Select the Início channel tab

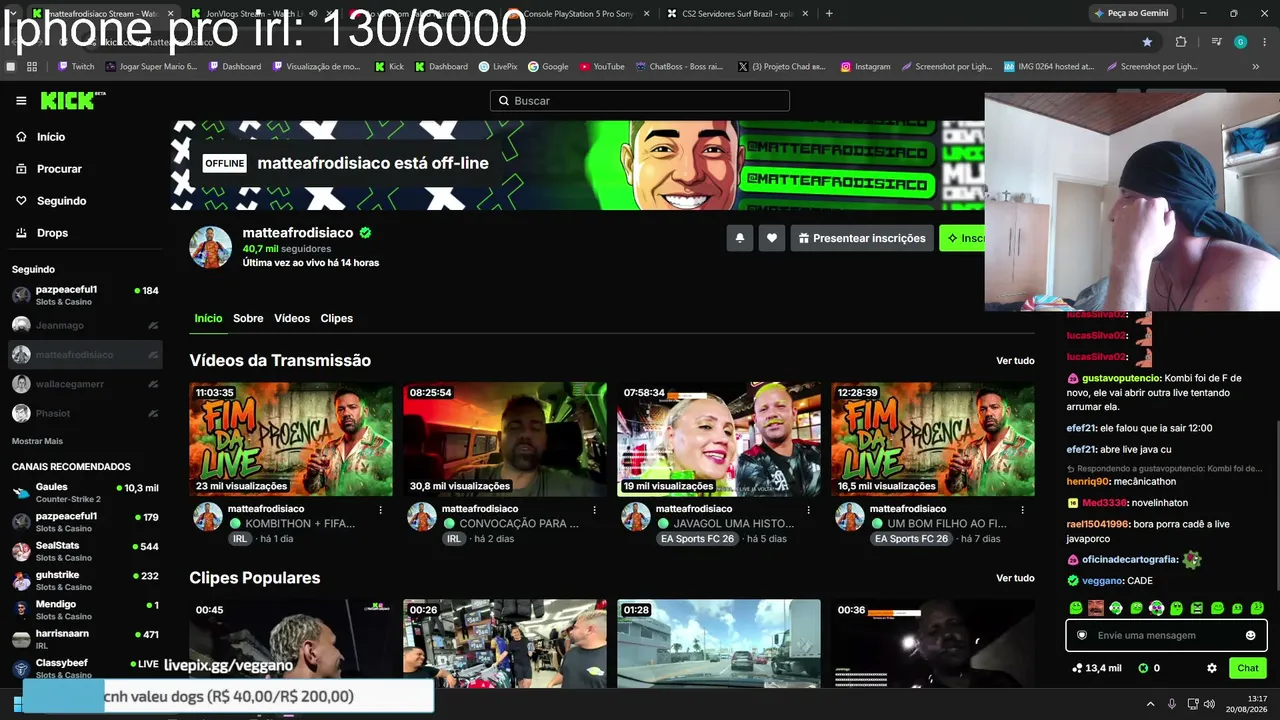(208, 318)
